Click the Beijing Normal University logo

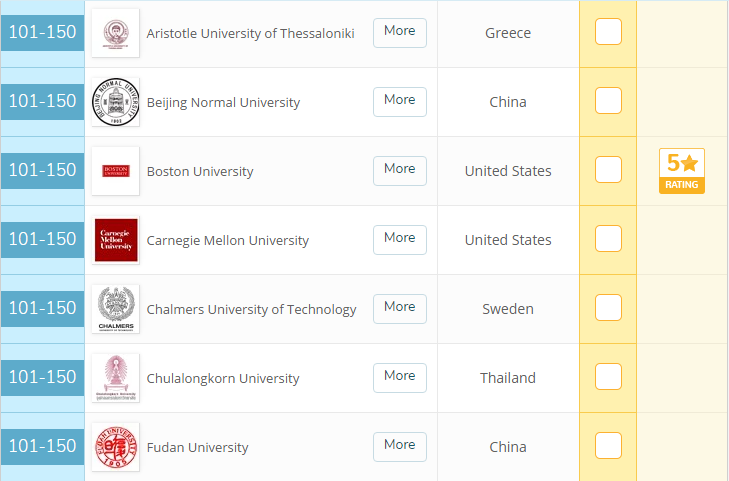point(115,102)
